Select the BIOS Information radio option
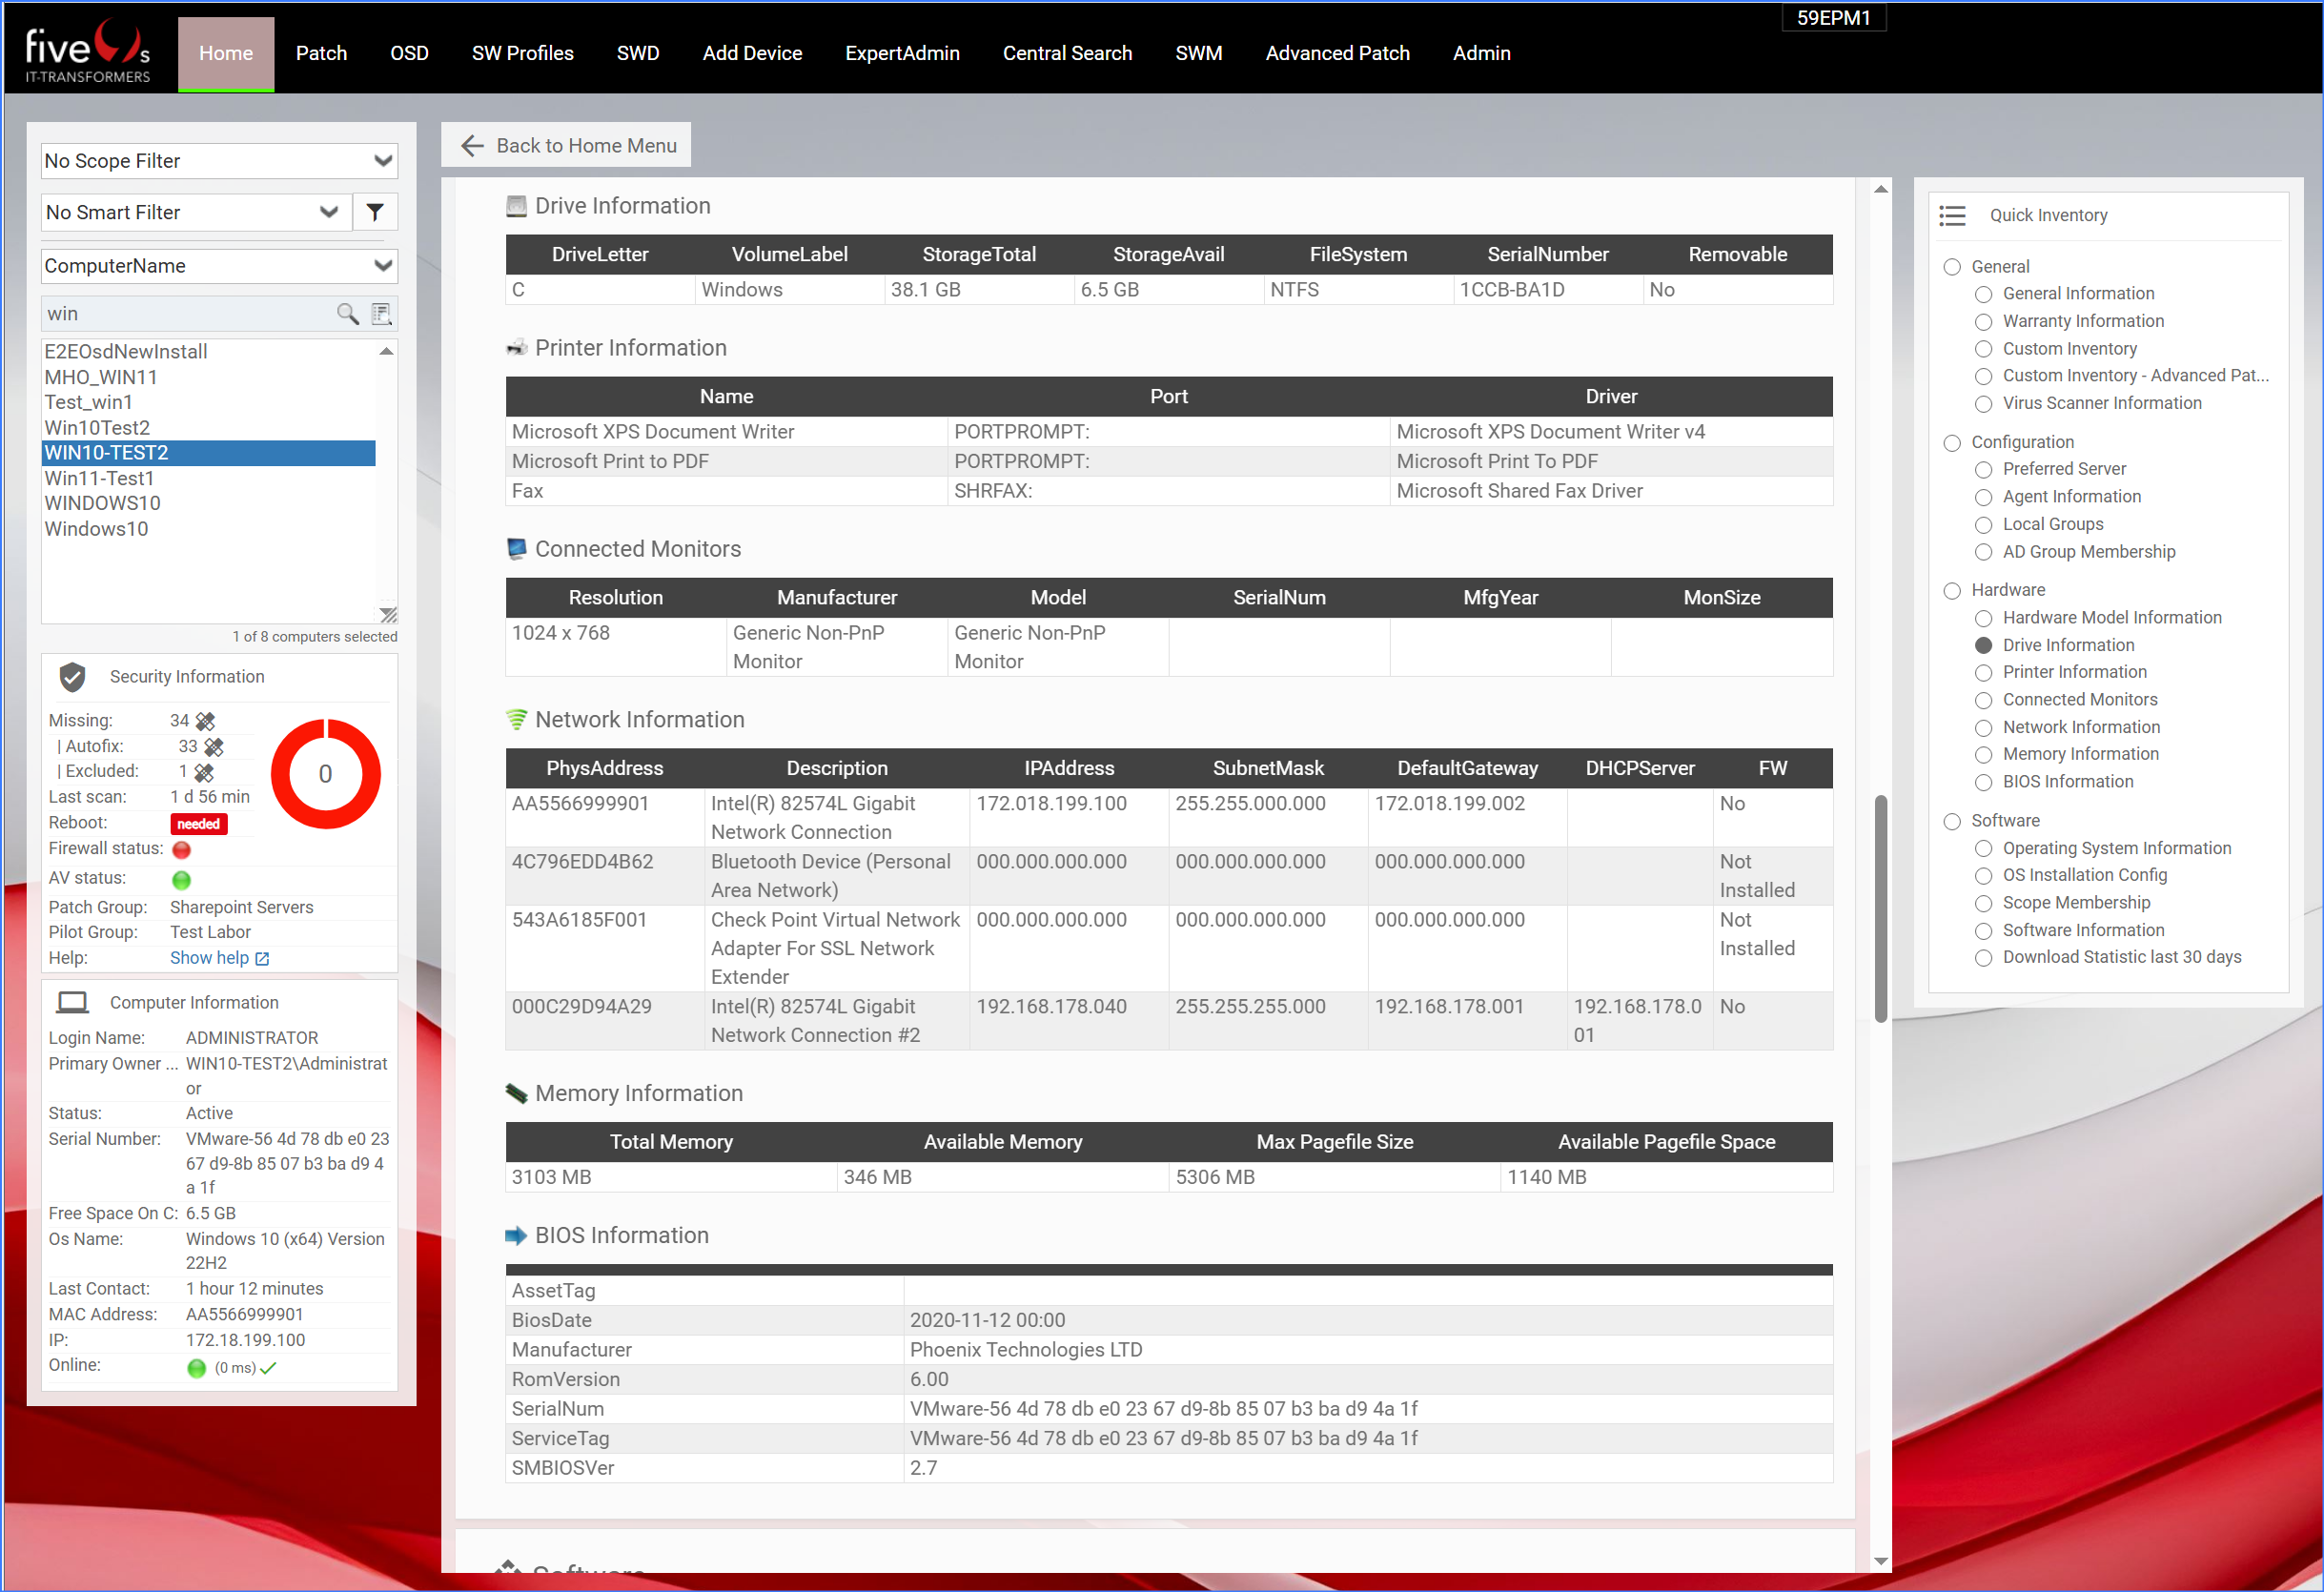Image resolution: width=2324 pixels, height=1592 pixels. coord(1983,782)
